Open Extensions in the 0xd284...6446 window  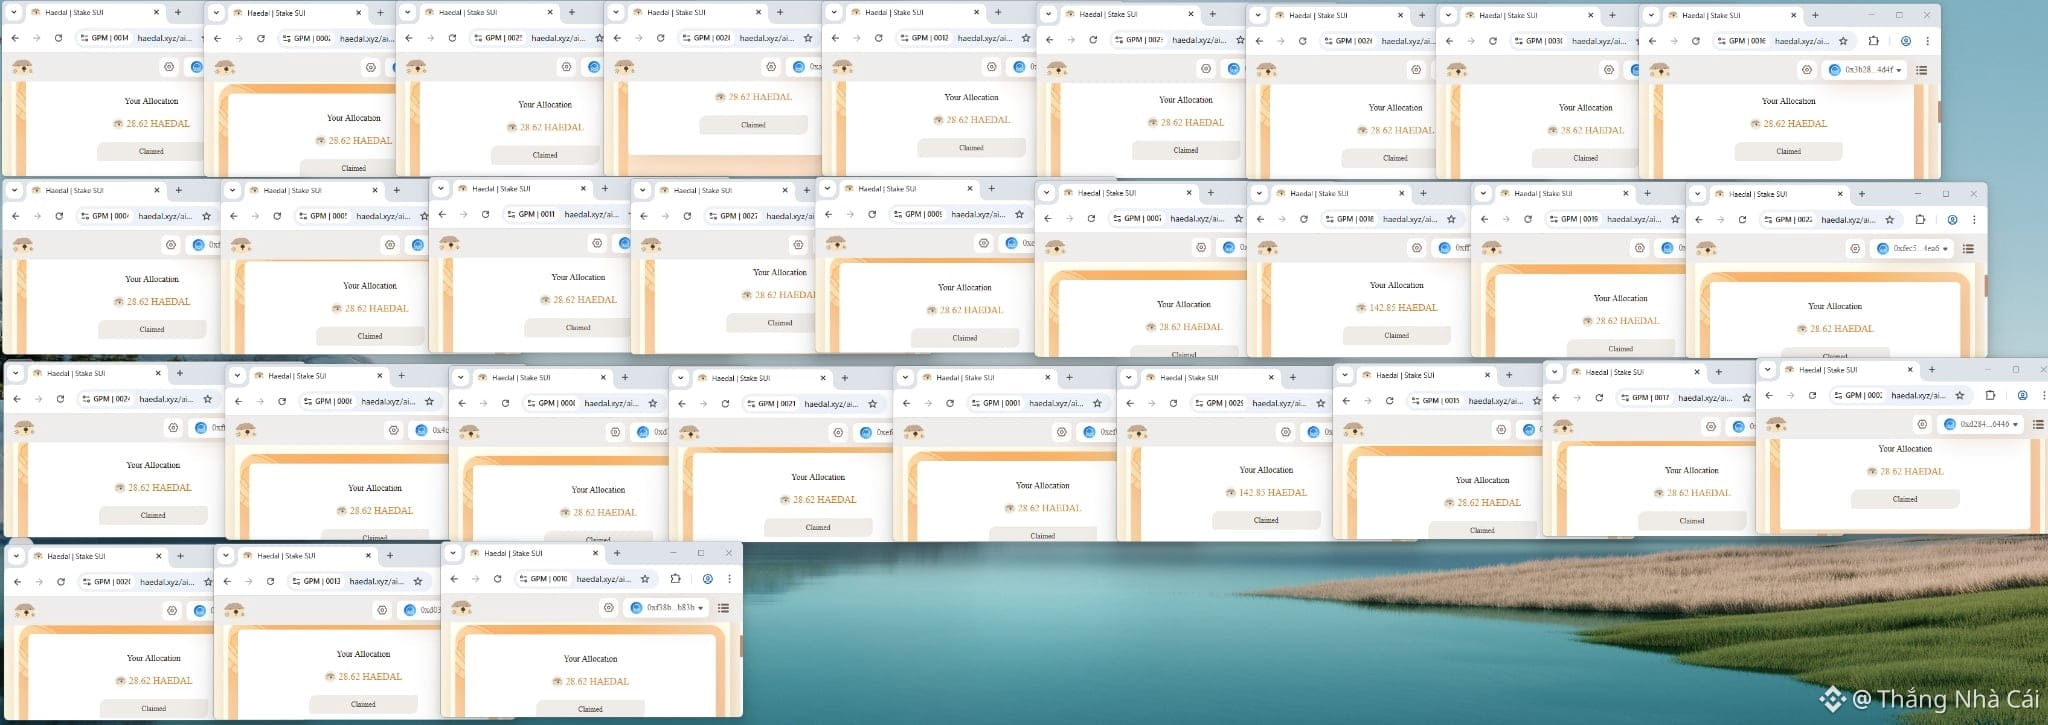pos(1990,396)
